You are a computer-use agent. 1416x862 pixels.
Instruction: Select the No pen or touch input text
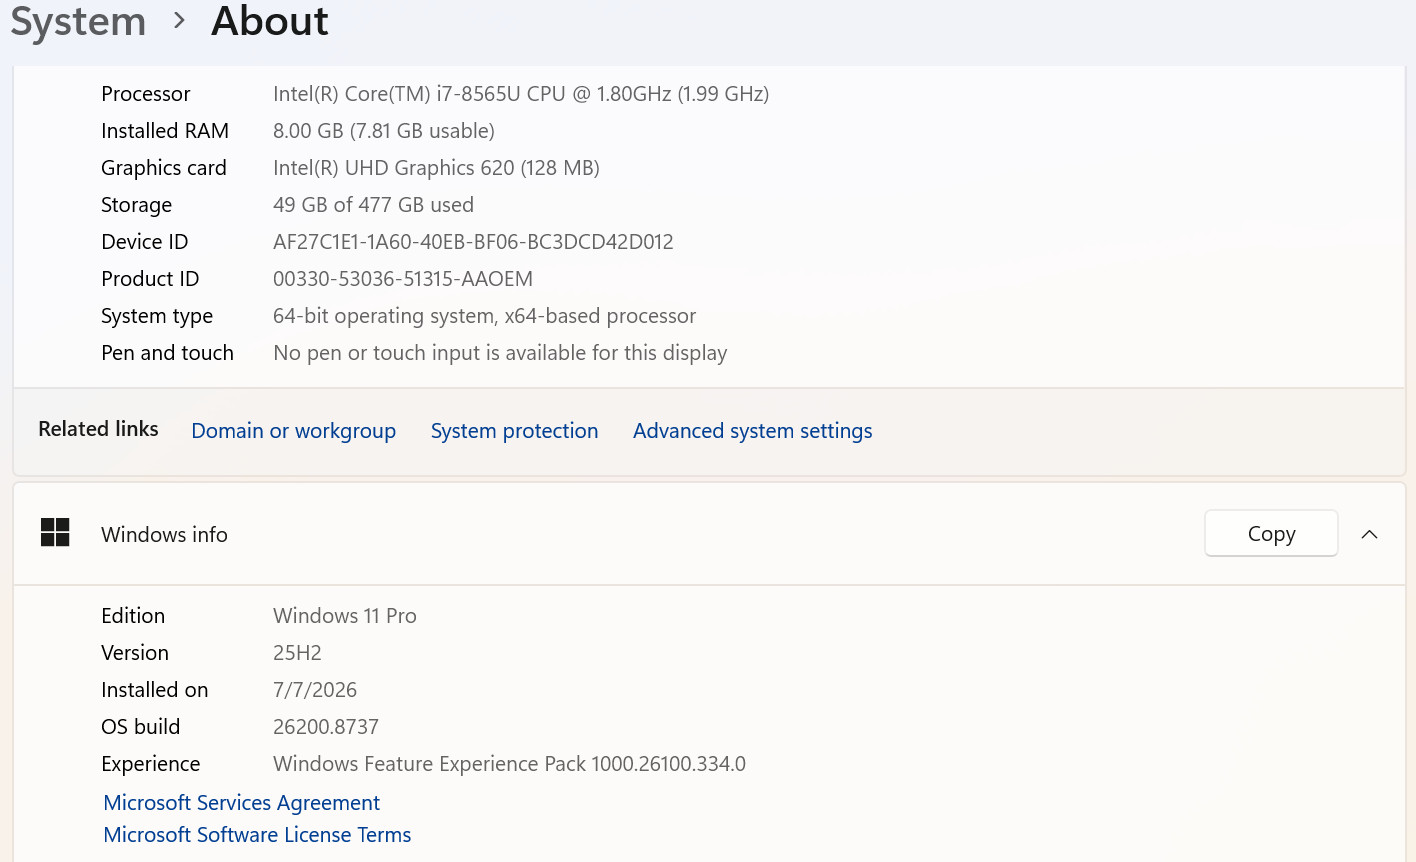point(500,353)
